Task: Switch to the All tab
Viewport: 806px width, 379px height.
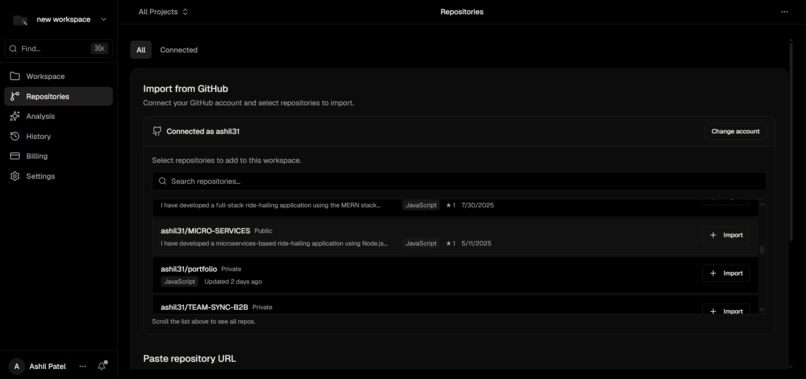Action: point(141,50)
